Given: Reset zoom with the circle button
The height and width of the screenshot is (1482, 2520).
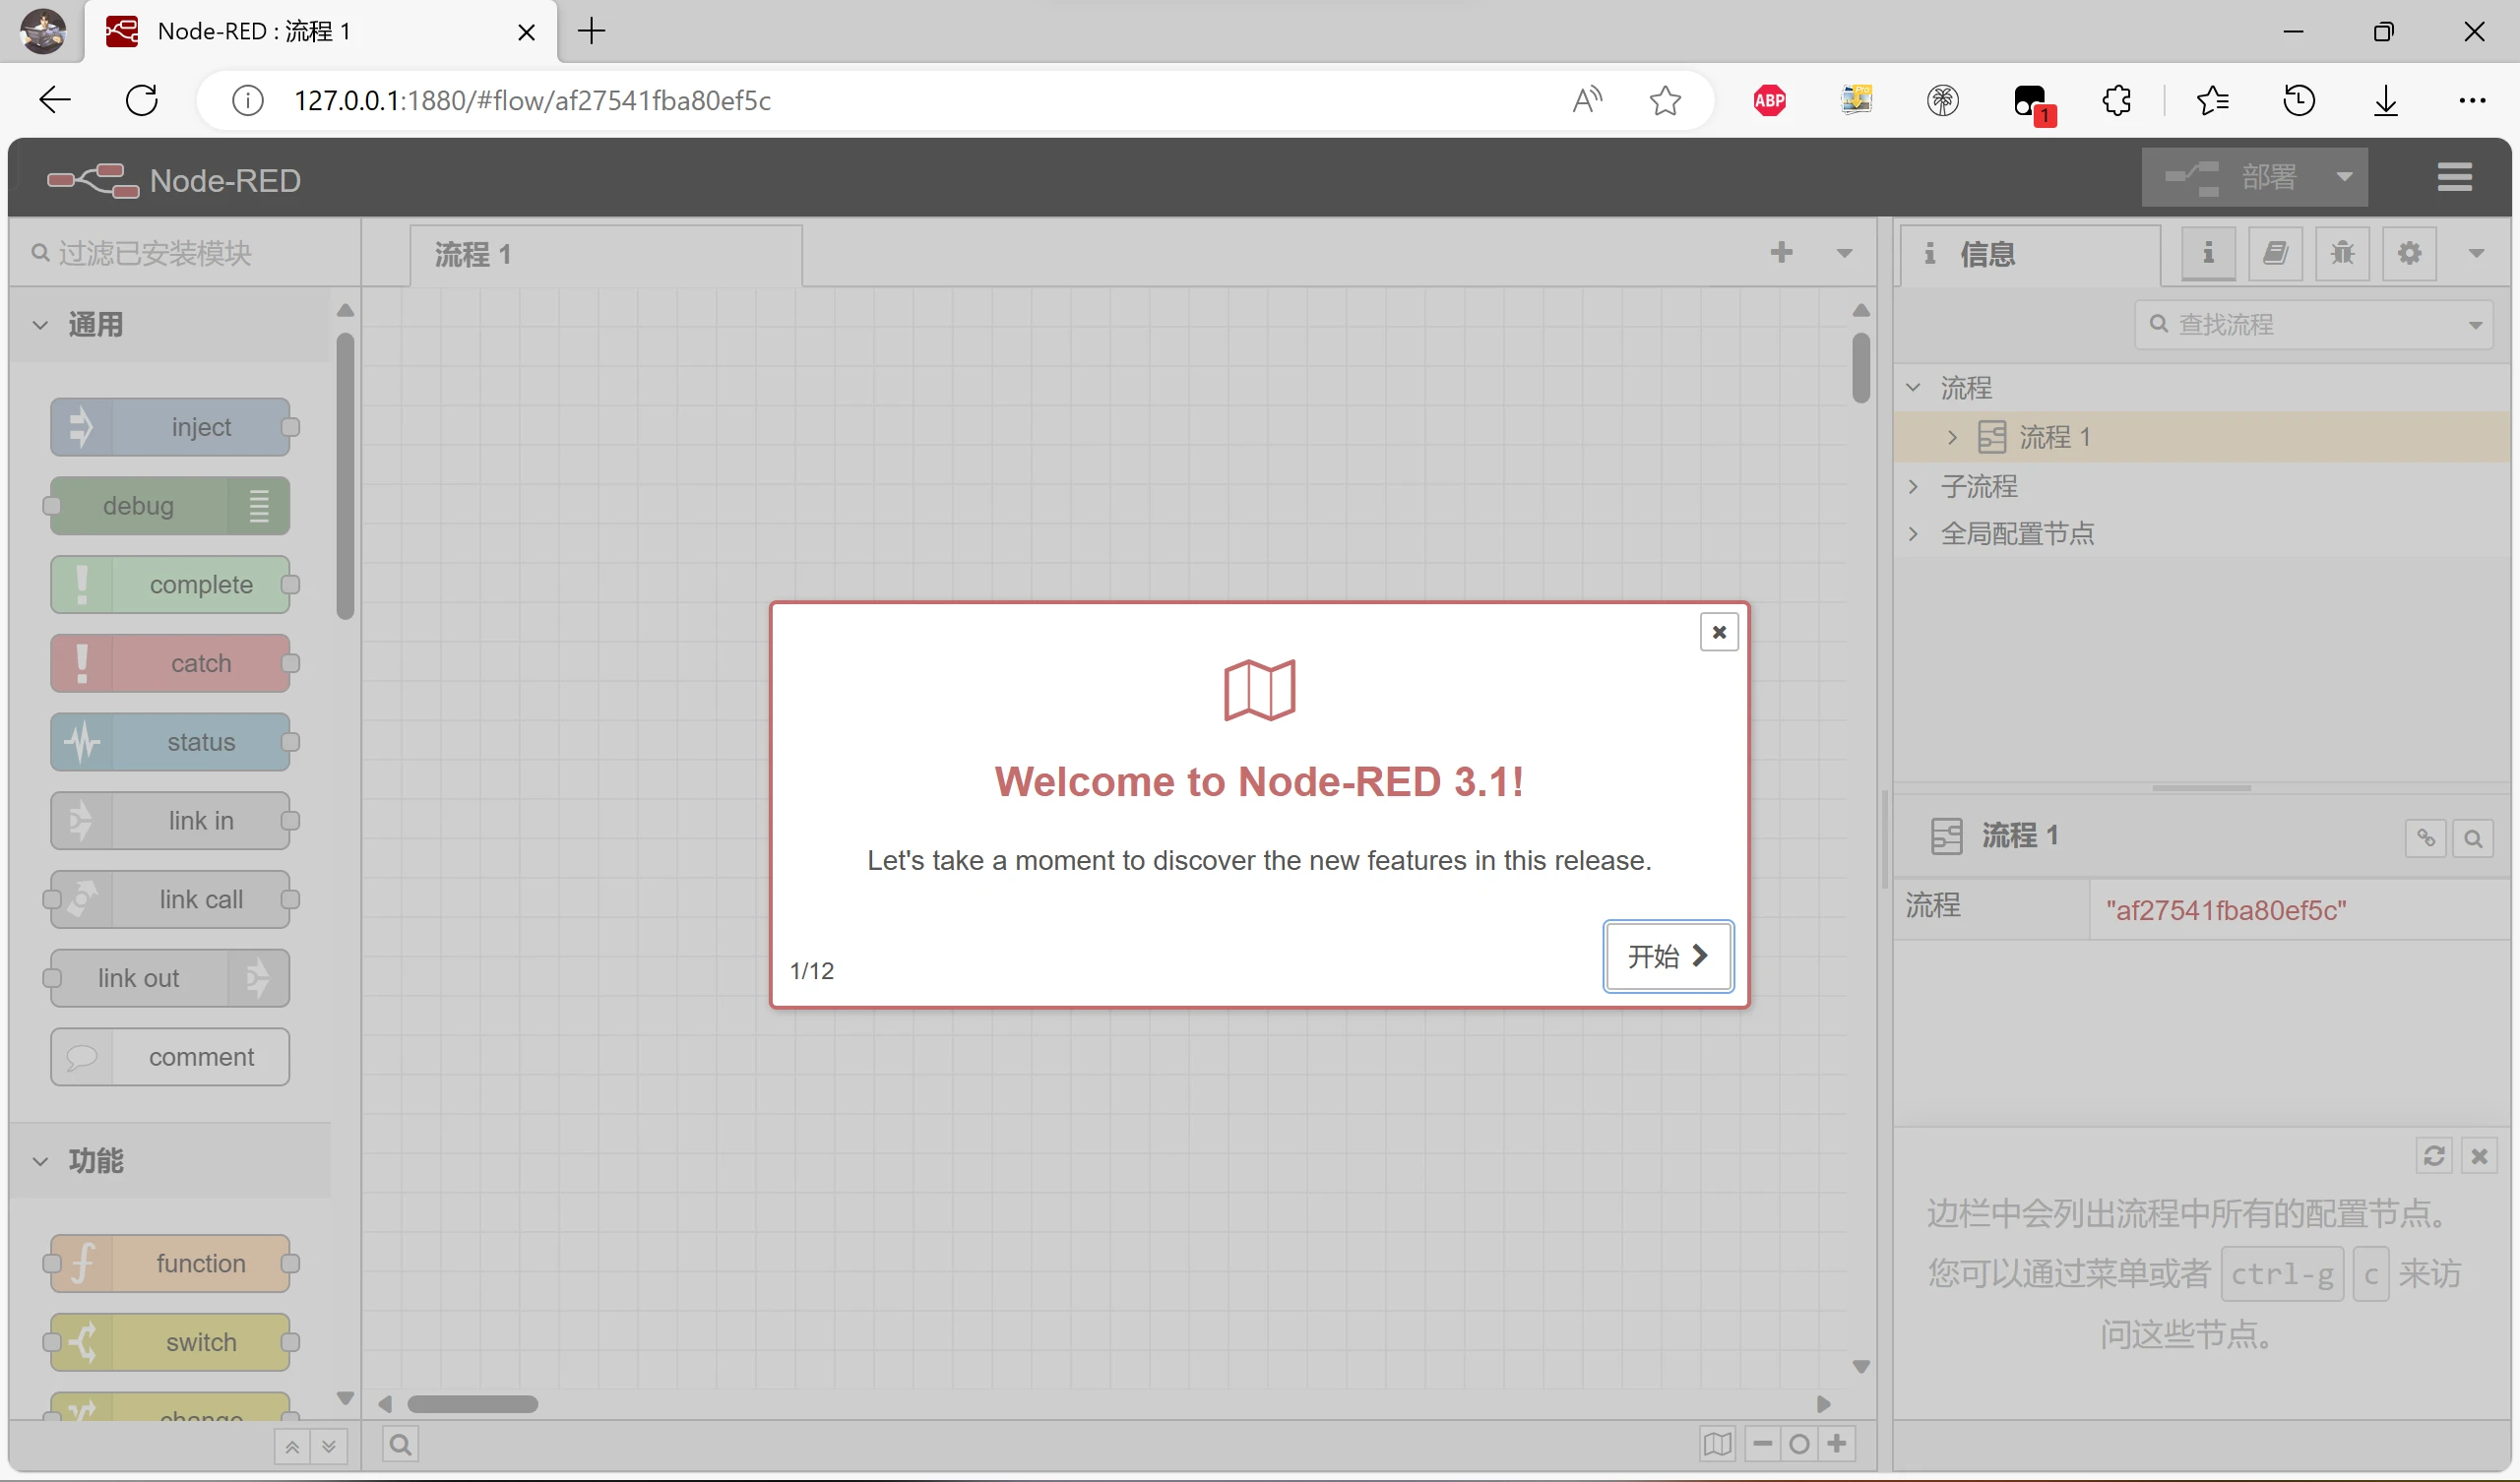Looking at the screenshot, I should point(1799,1444).
